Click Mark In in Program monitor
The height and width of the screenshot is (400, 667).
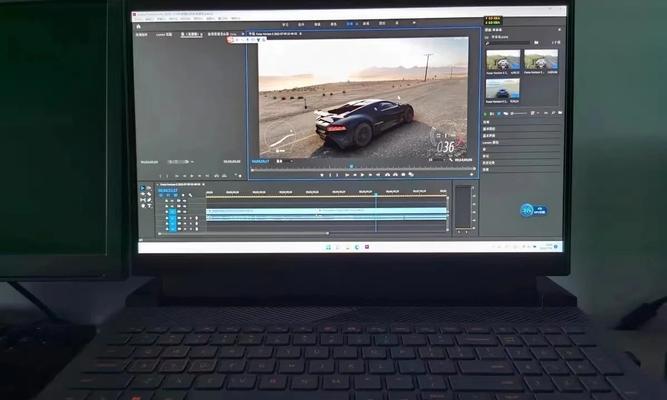330,175
